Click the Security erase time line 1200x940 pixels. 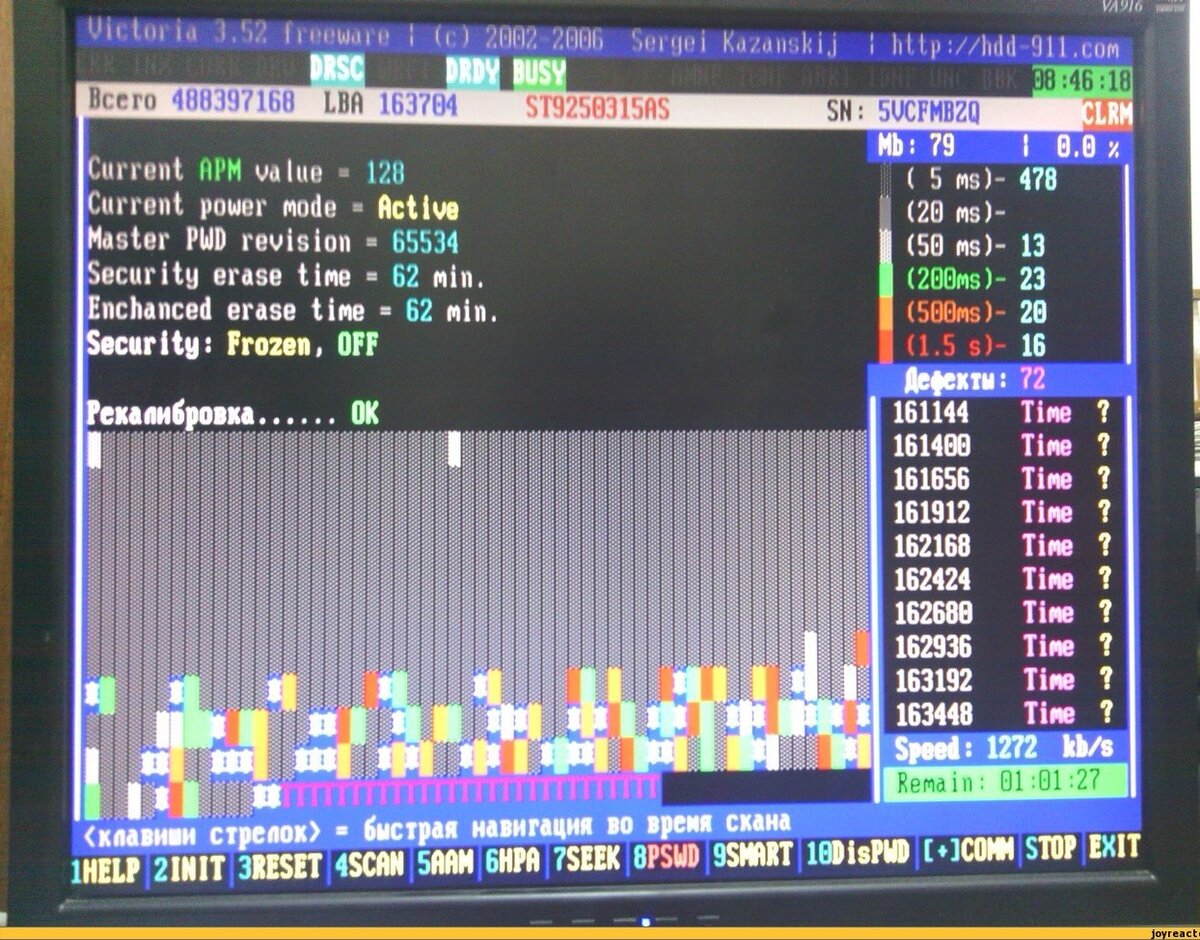point(287,275)
